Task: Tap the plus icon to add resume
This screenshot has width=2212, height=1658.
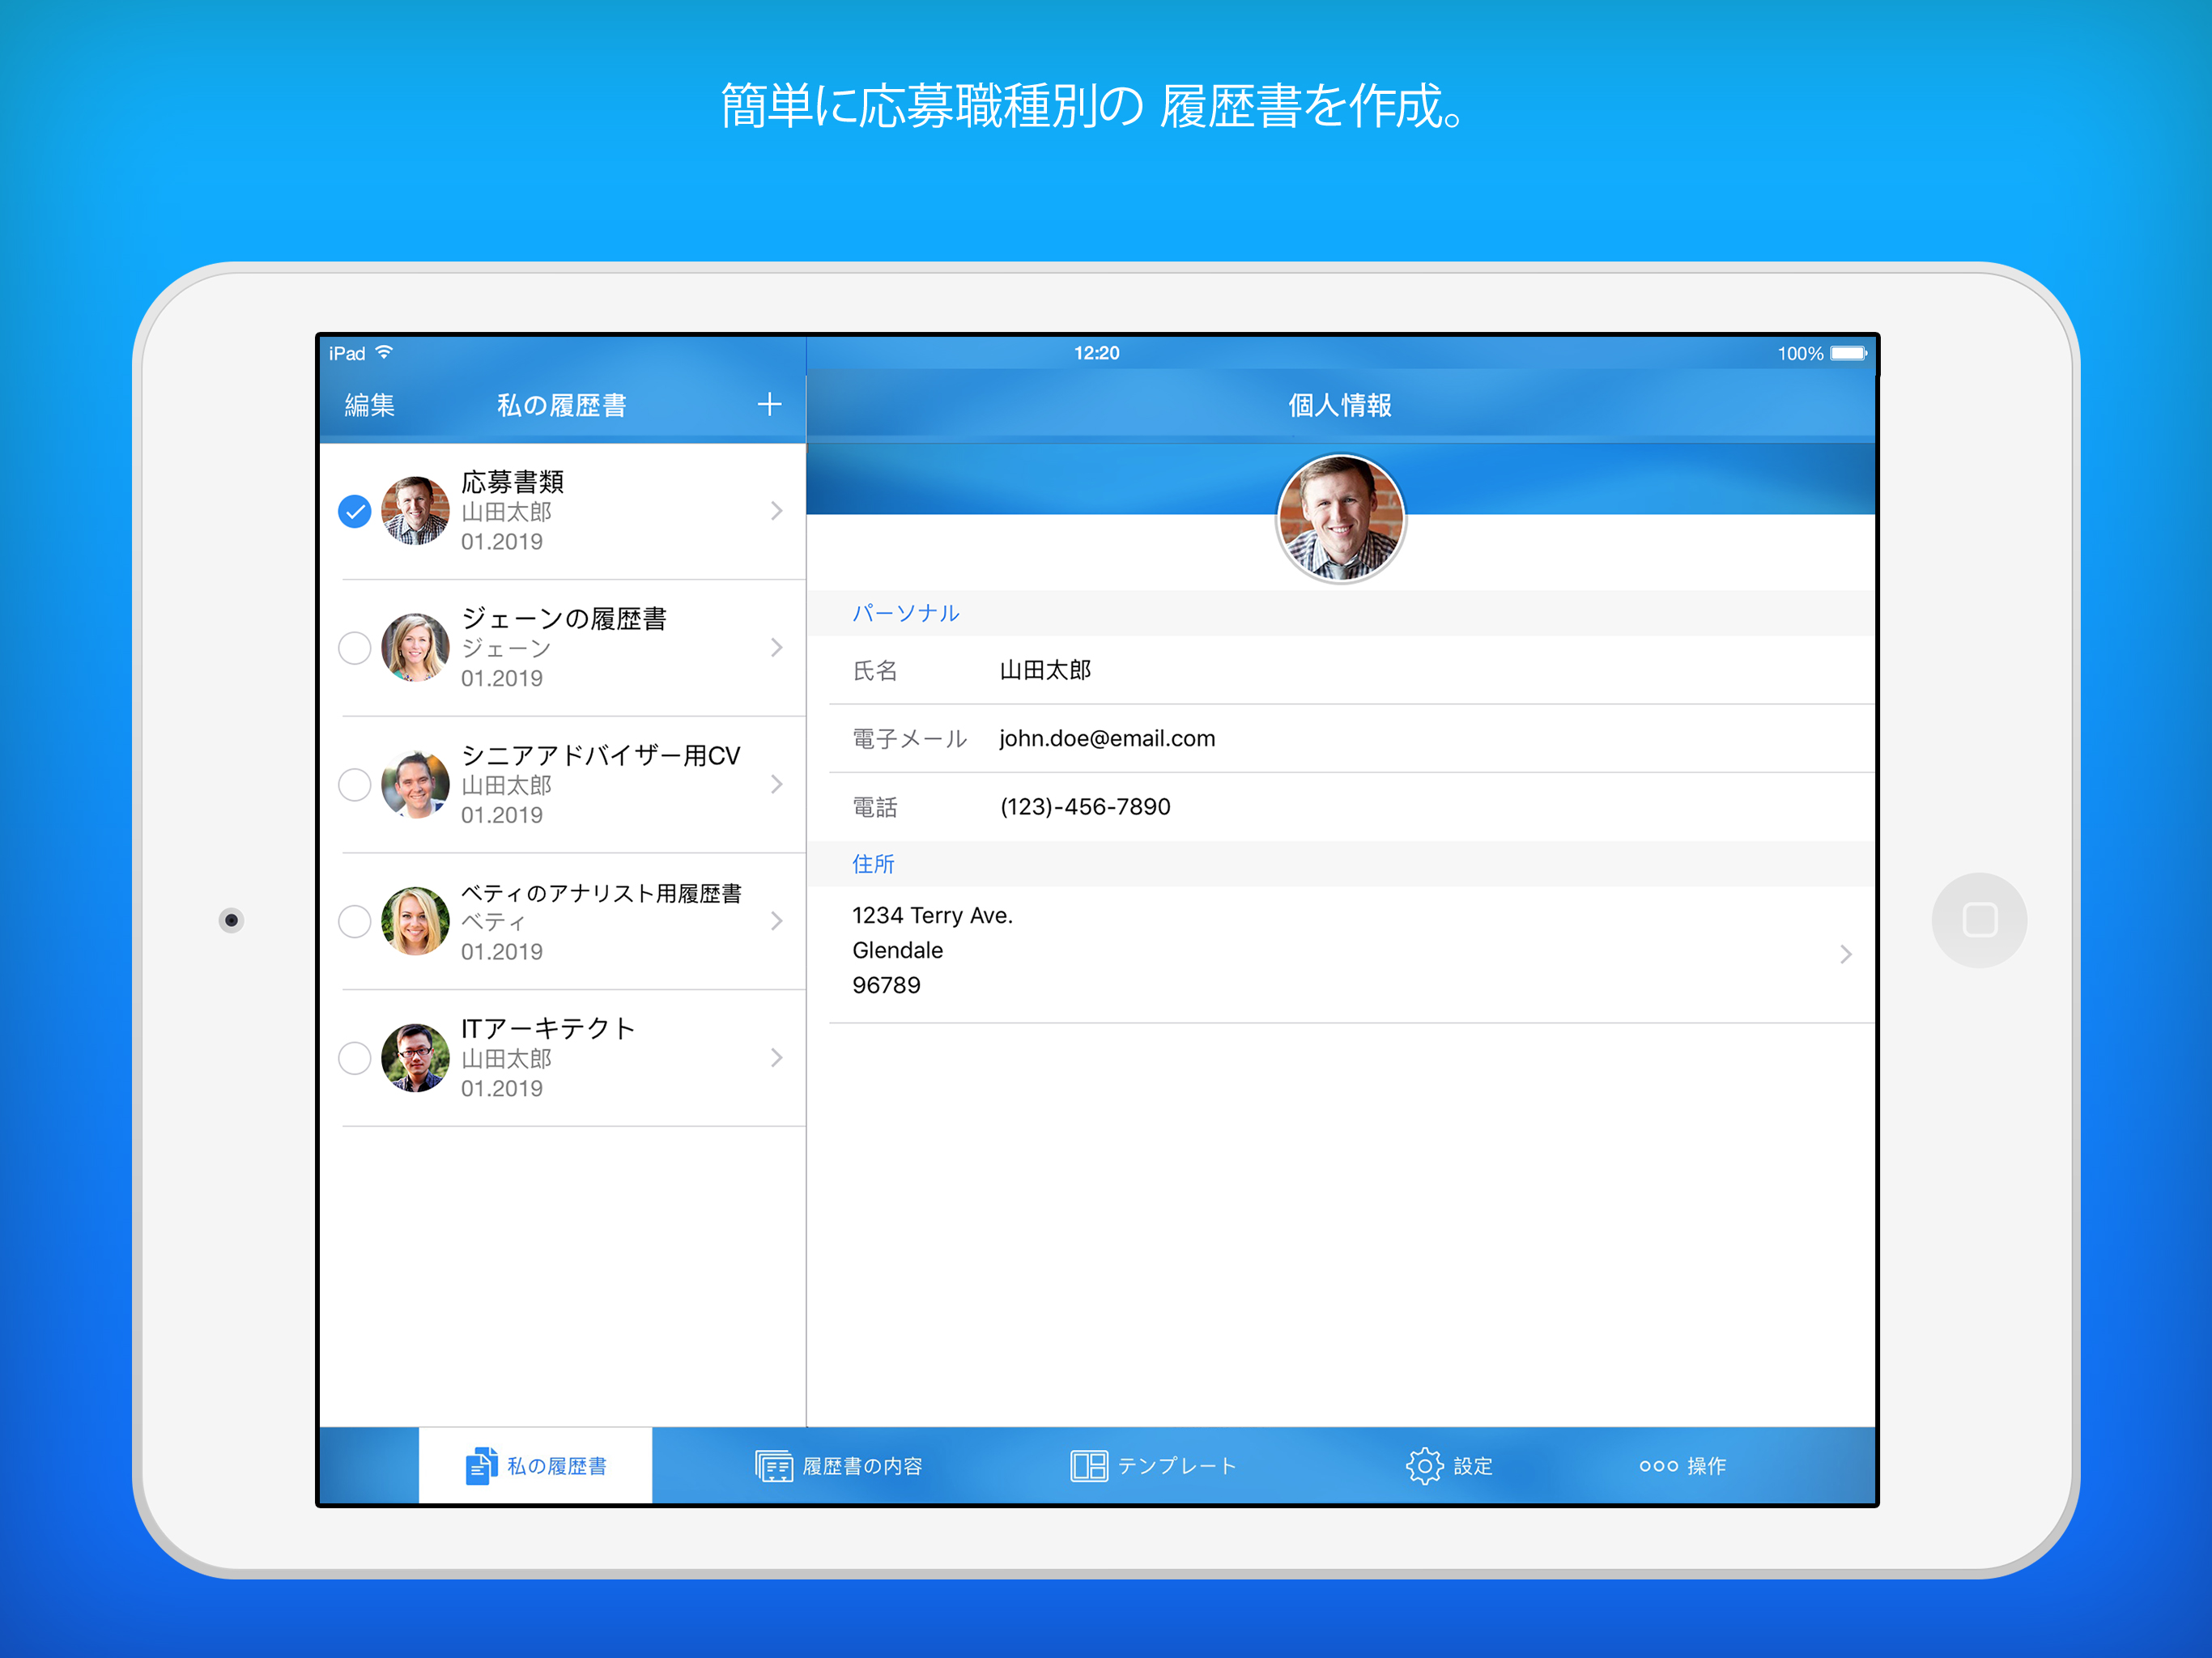Action: (769, 405)
